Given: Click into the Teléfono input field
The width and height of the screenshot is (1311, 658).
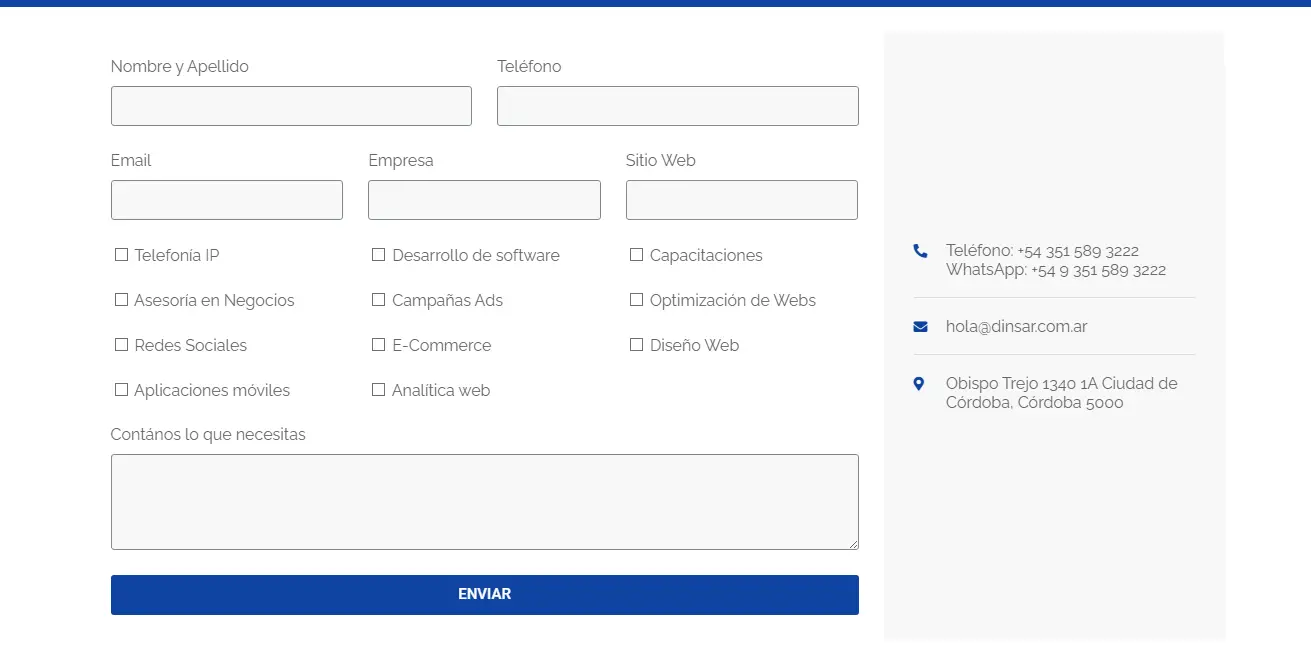Looking at the screenshot, I should coord(677,106).
